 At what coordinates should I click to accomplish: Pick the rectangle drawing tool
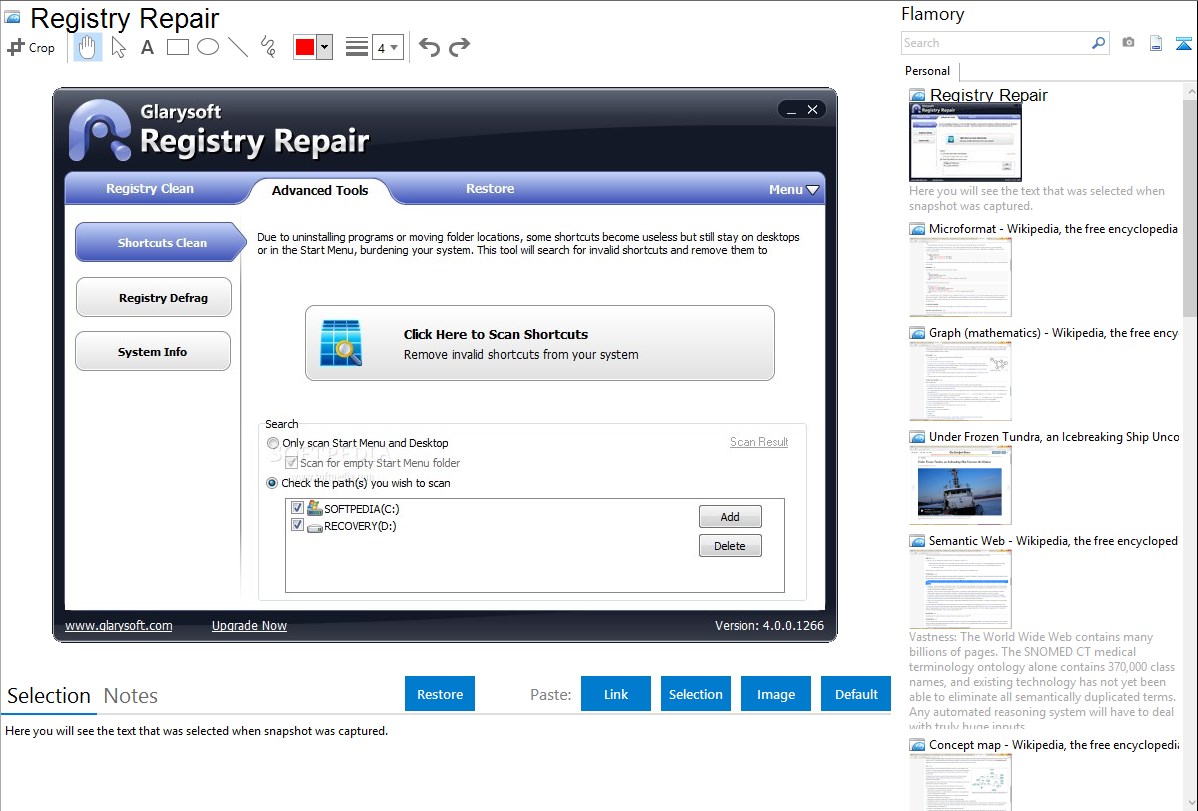[178, 47]
